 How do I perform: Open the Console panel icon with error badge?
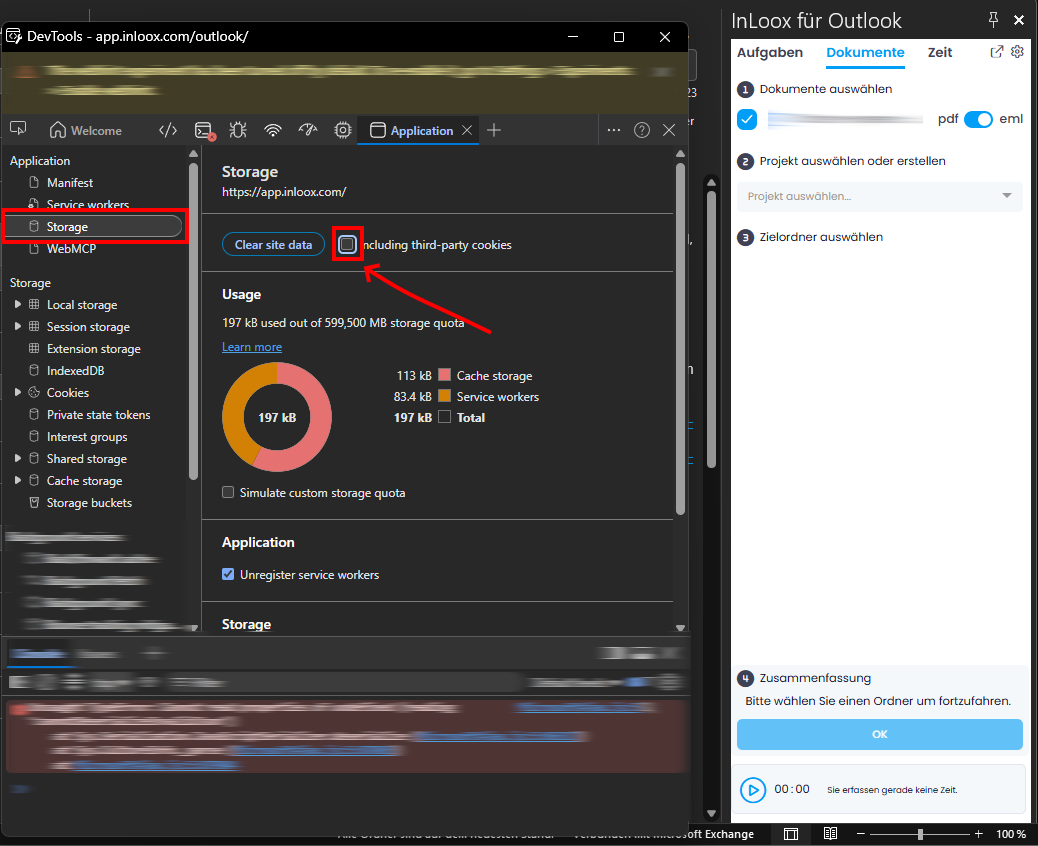[x=205, y=130]
